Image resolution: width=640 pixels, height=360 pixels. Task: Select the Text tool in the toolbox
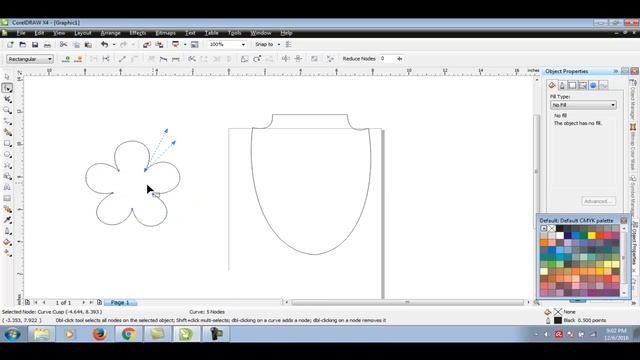tap(7, 187)
